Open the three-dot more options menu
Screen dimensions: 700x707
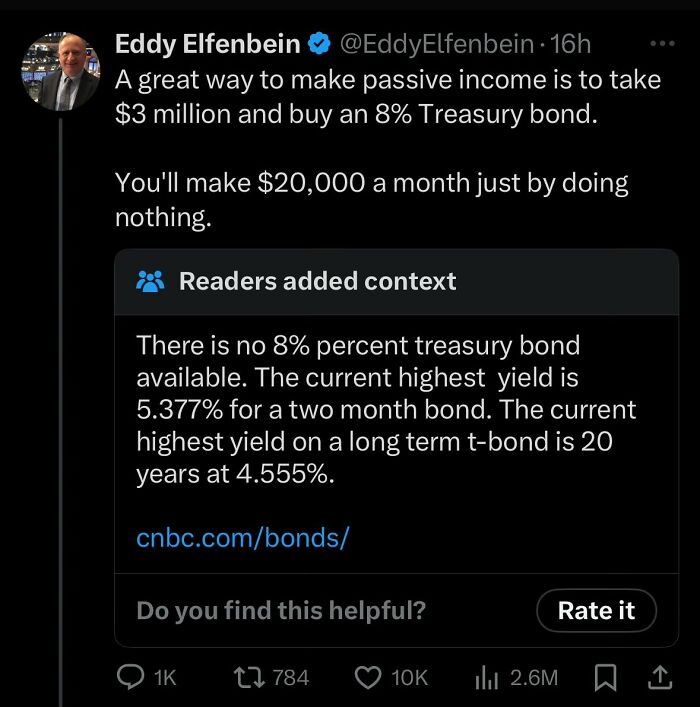point(662,44)
